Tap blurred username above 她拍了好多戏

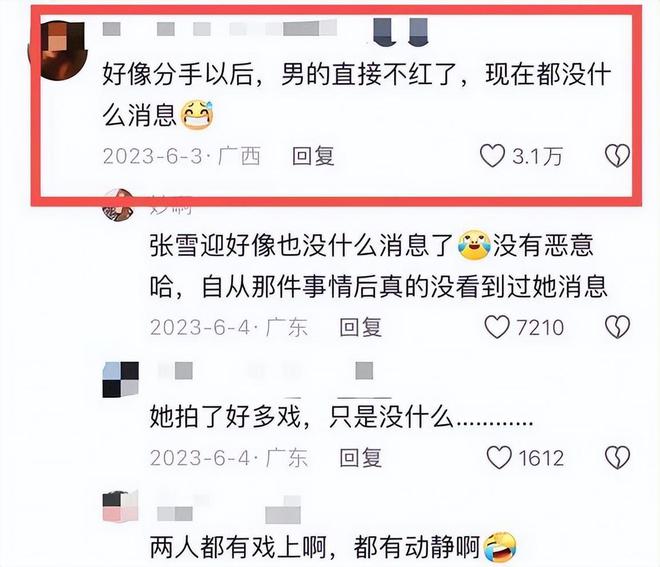[x=265, y=371]
